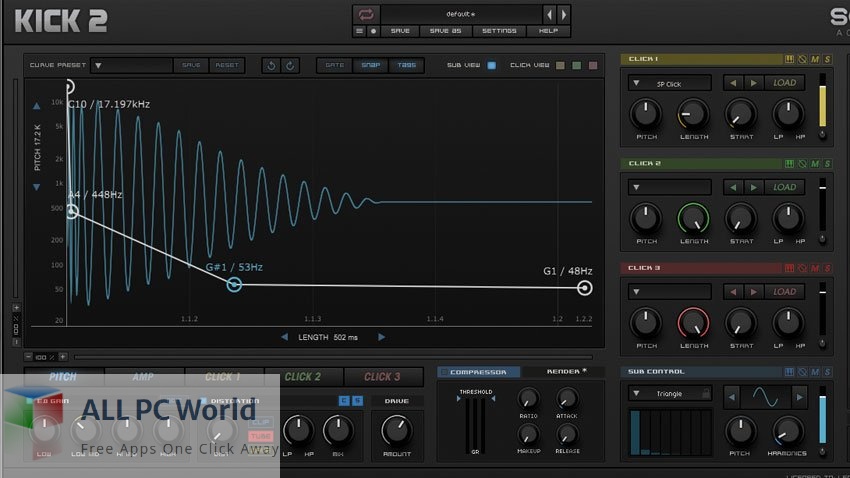
Task: Toggle the Click 1 phase/bypass circle icon
Action: point(802,59)
